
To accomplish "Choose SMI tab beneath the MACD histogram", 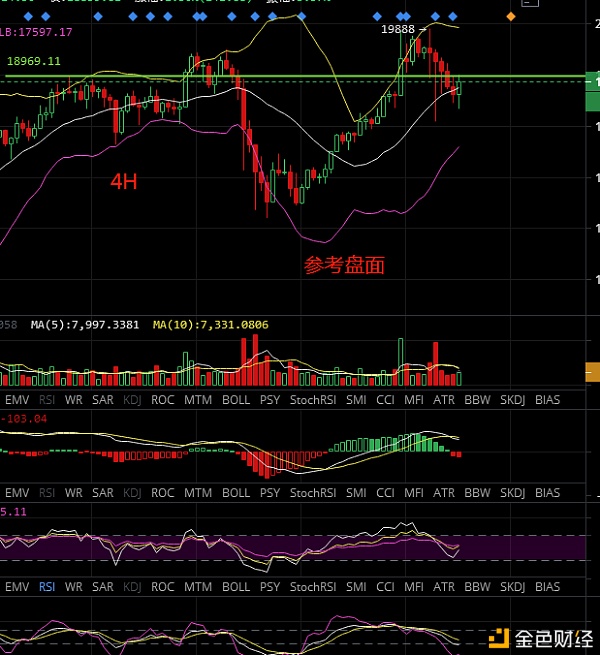I will click(x=356, y=493).
